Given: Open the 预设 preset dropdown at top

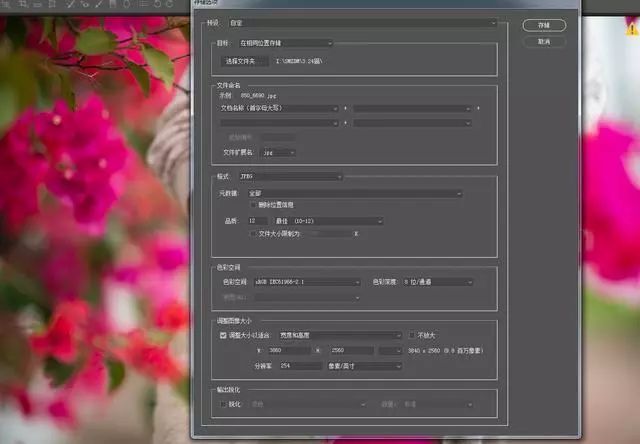Looking at the screenshot, I should [362, 23].
